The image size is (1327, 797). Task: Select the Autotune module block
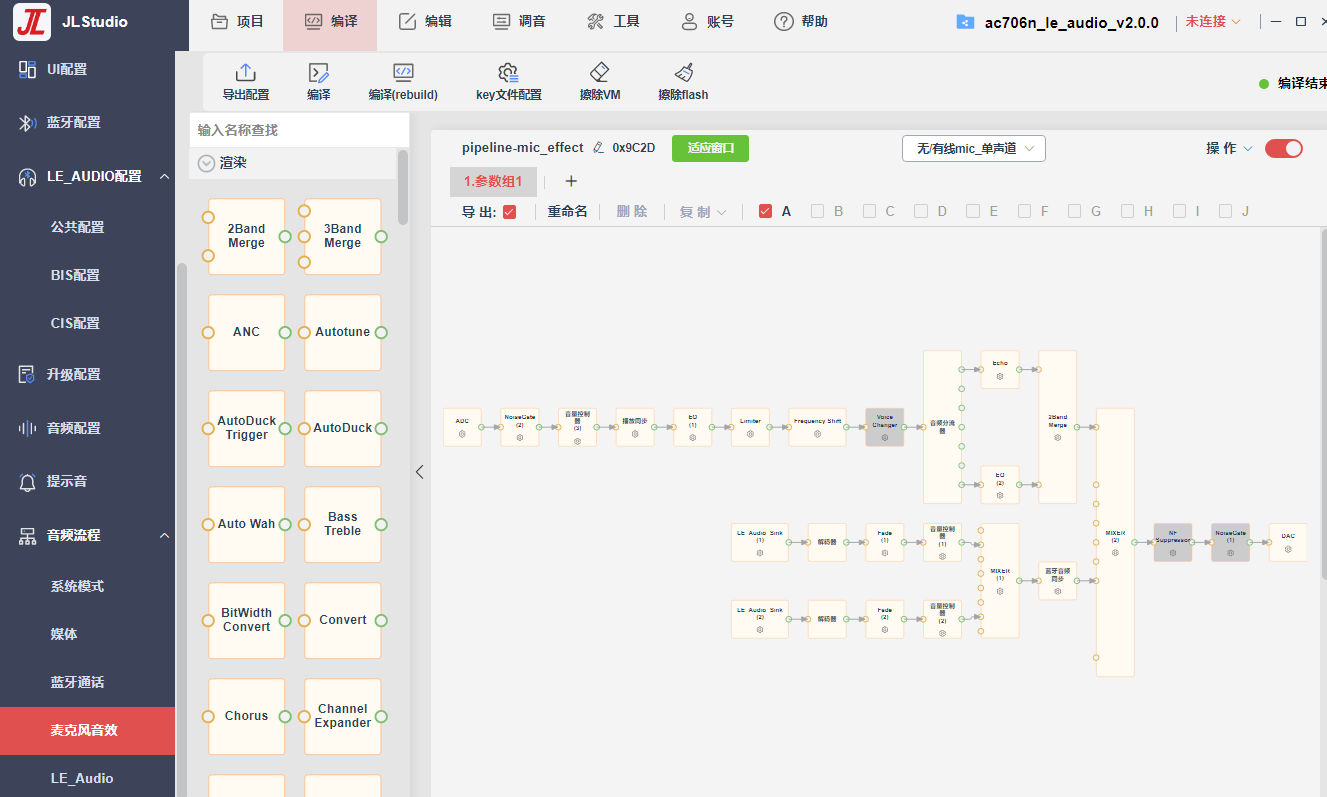[342, 332]
